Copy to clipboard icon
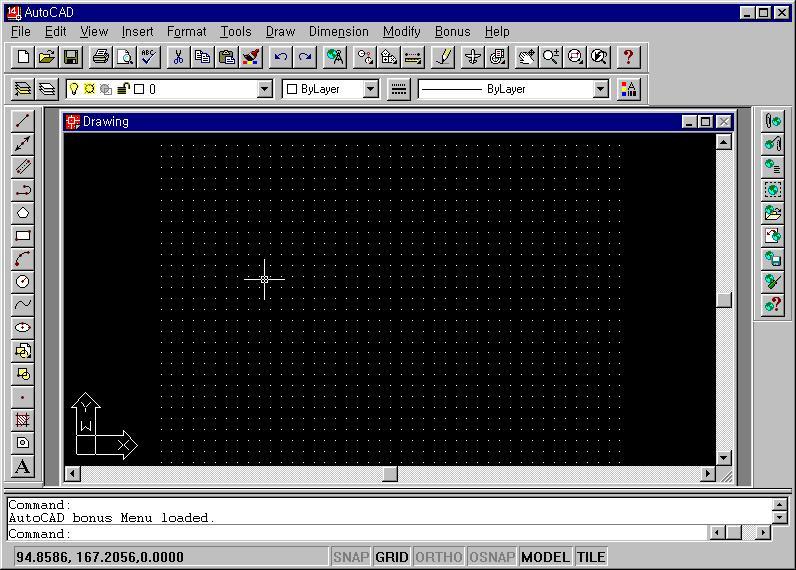Image resolution: width=796 pixels, height=570 pixels. (x=202, y=57)
